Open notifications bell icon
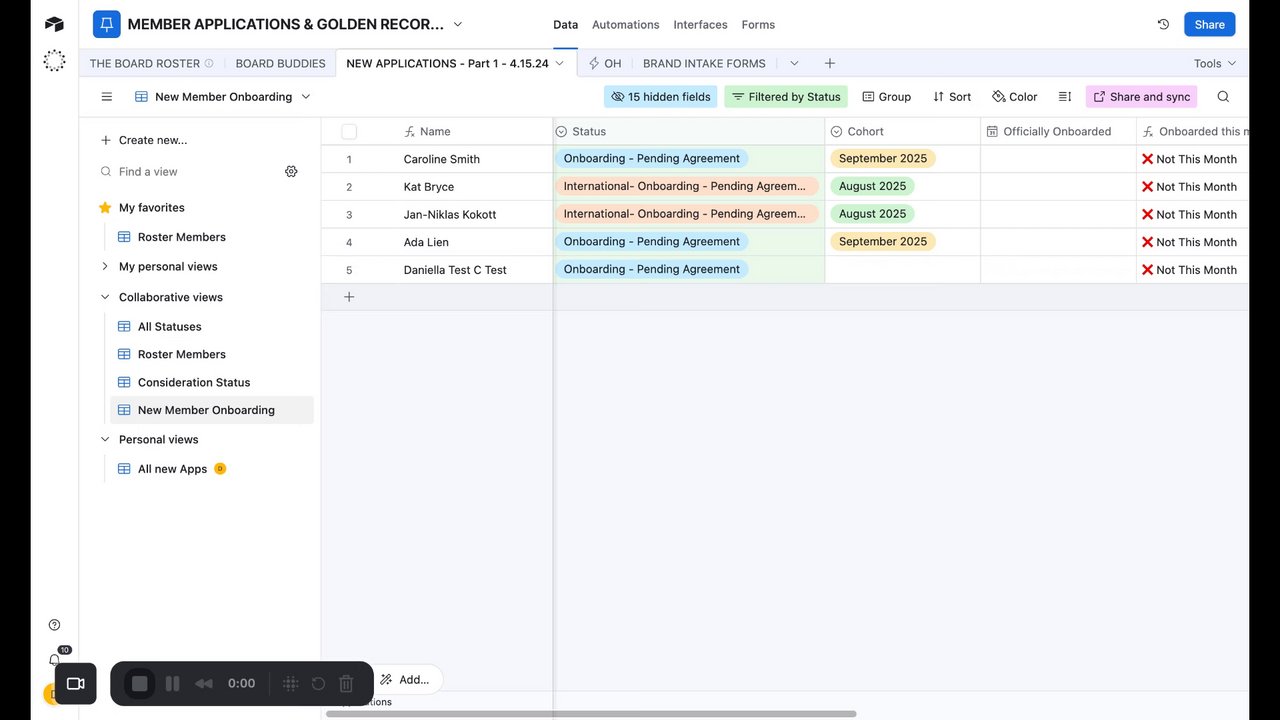The width and height of the screenshot is (1280, 720). coord(54,660)
